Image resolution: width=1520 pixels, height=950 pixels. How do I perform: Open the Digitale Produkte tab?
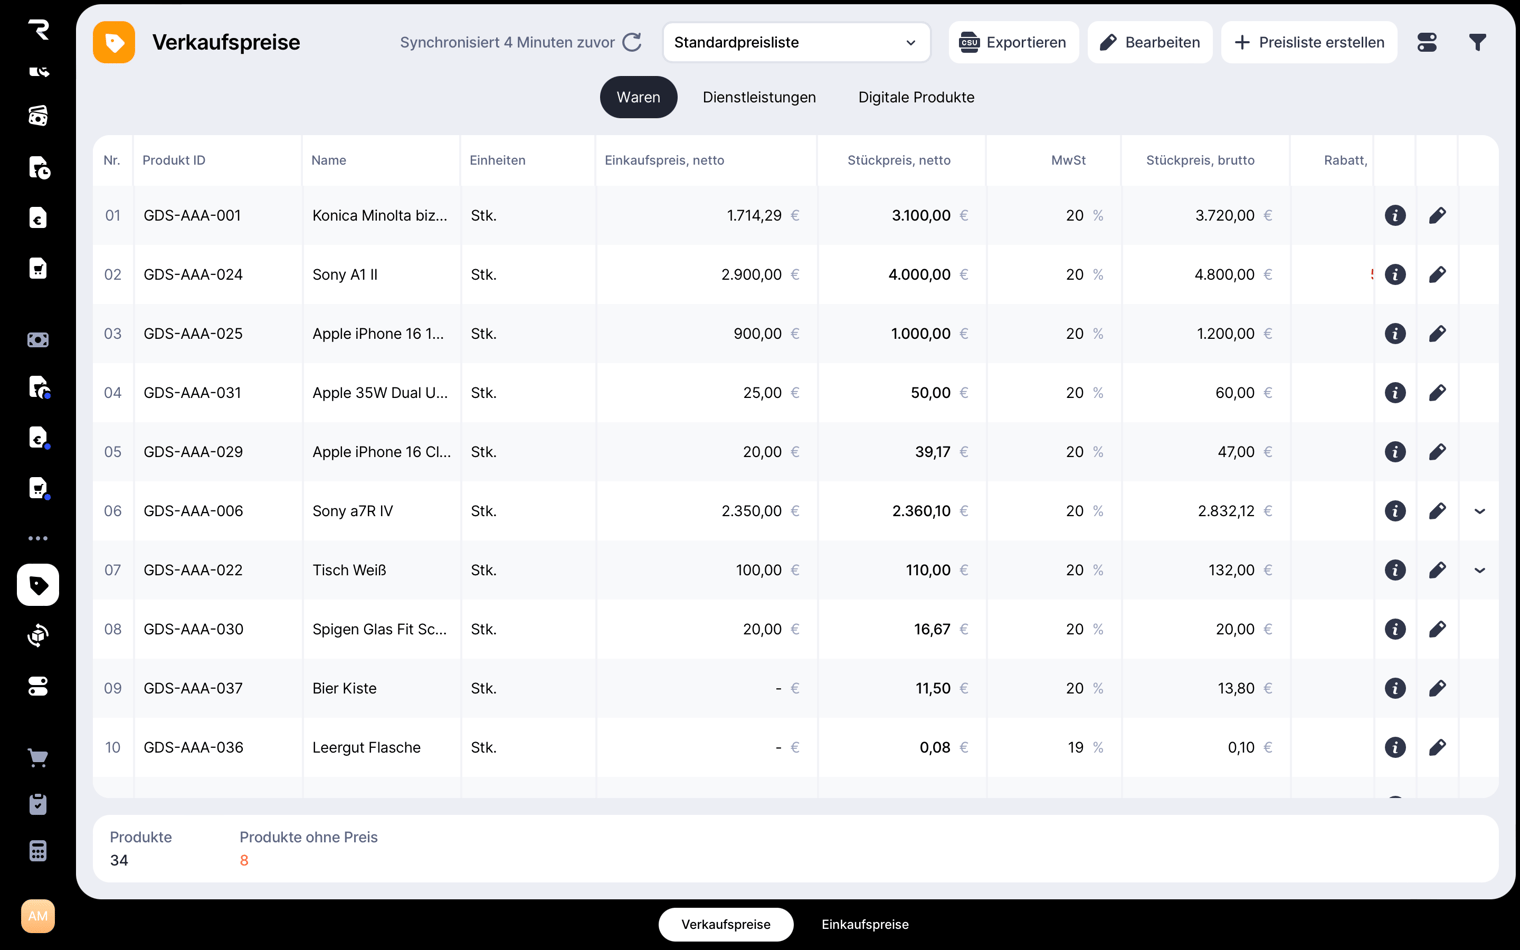(x=916, y=97)
